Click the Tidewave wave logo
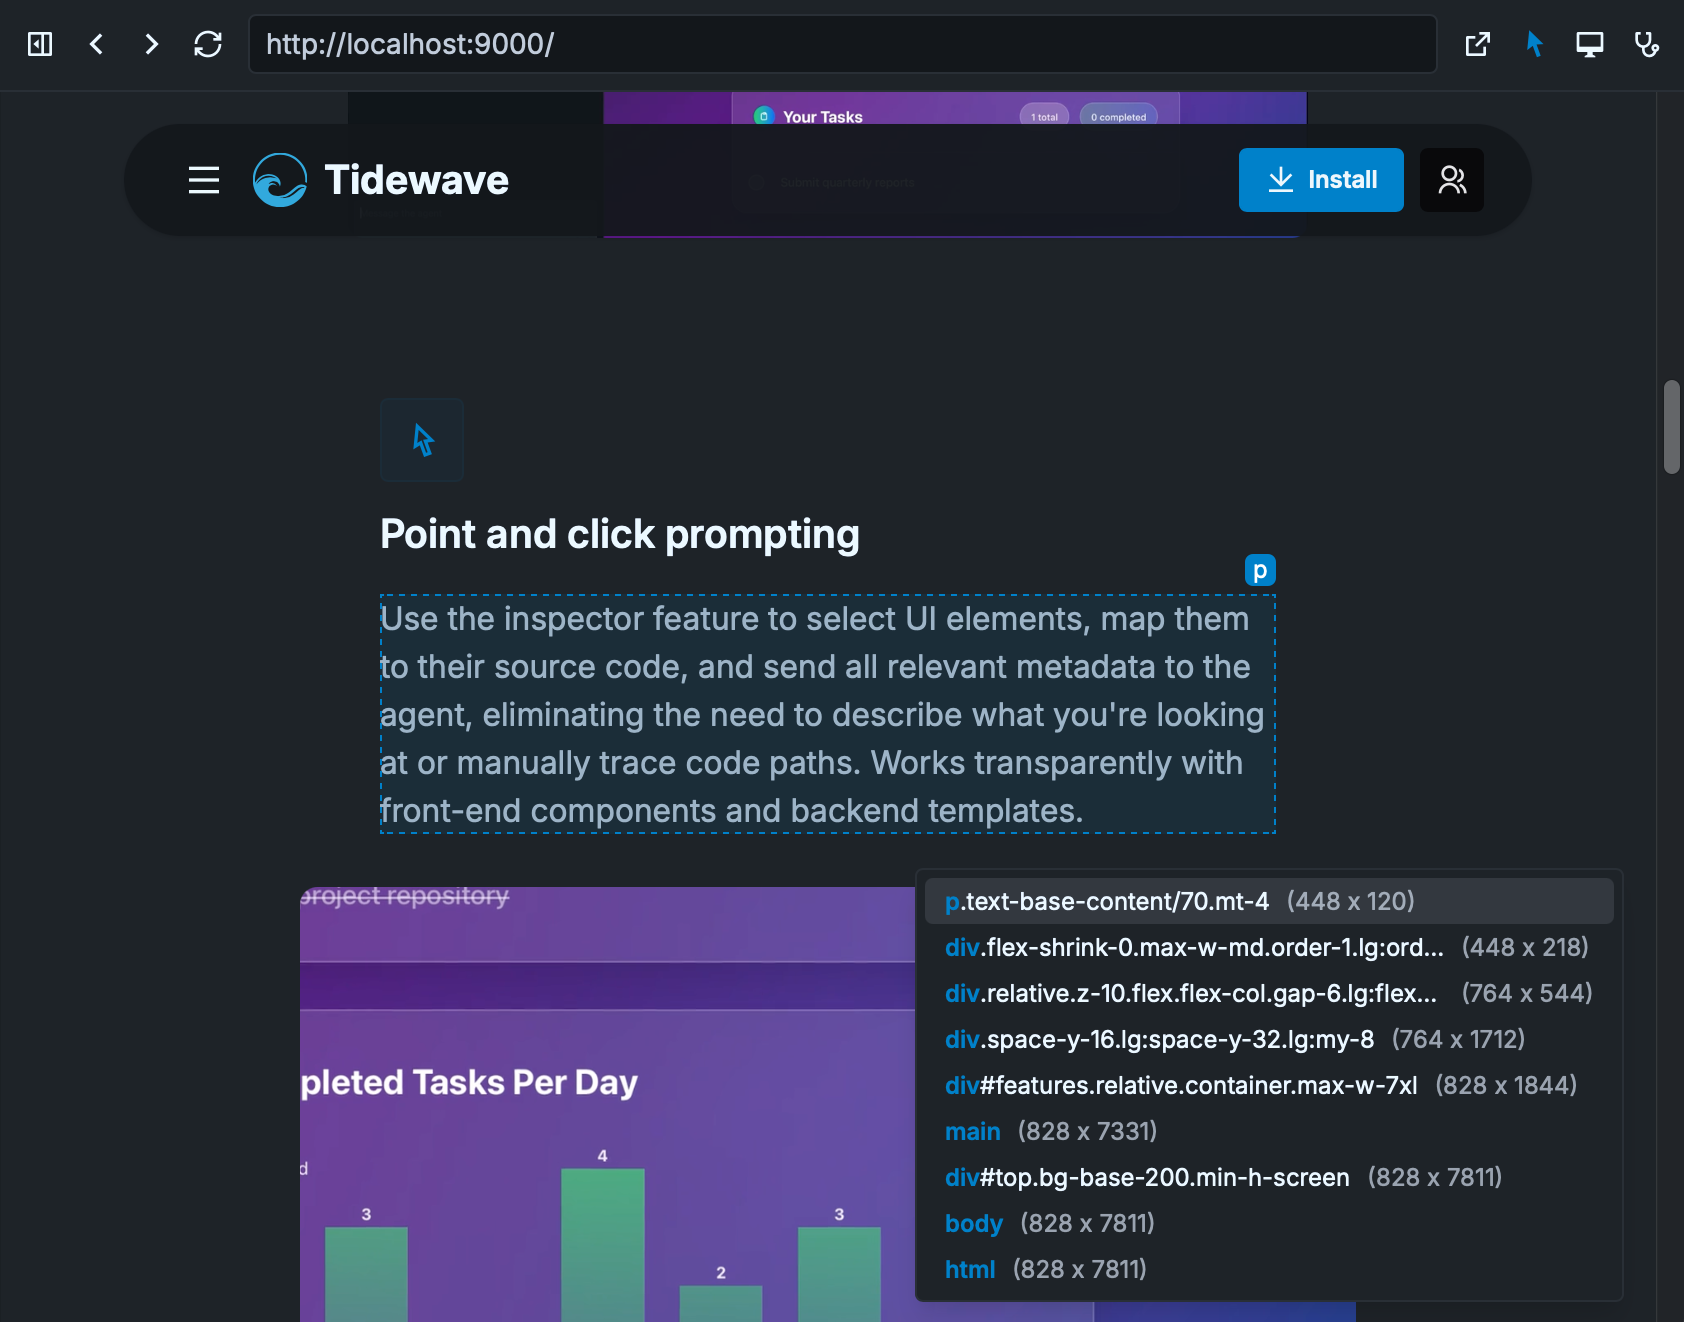Image resolution: width=1684 pixels, height=1322 pixels. (x=279, y=180)
